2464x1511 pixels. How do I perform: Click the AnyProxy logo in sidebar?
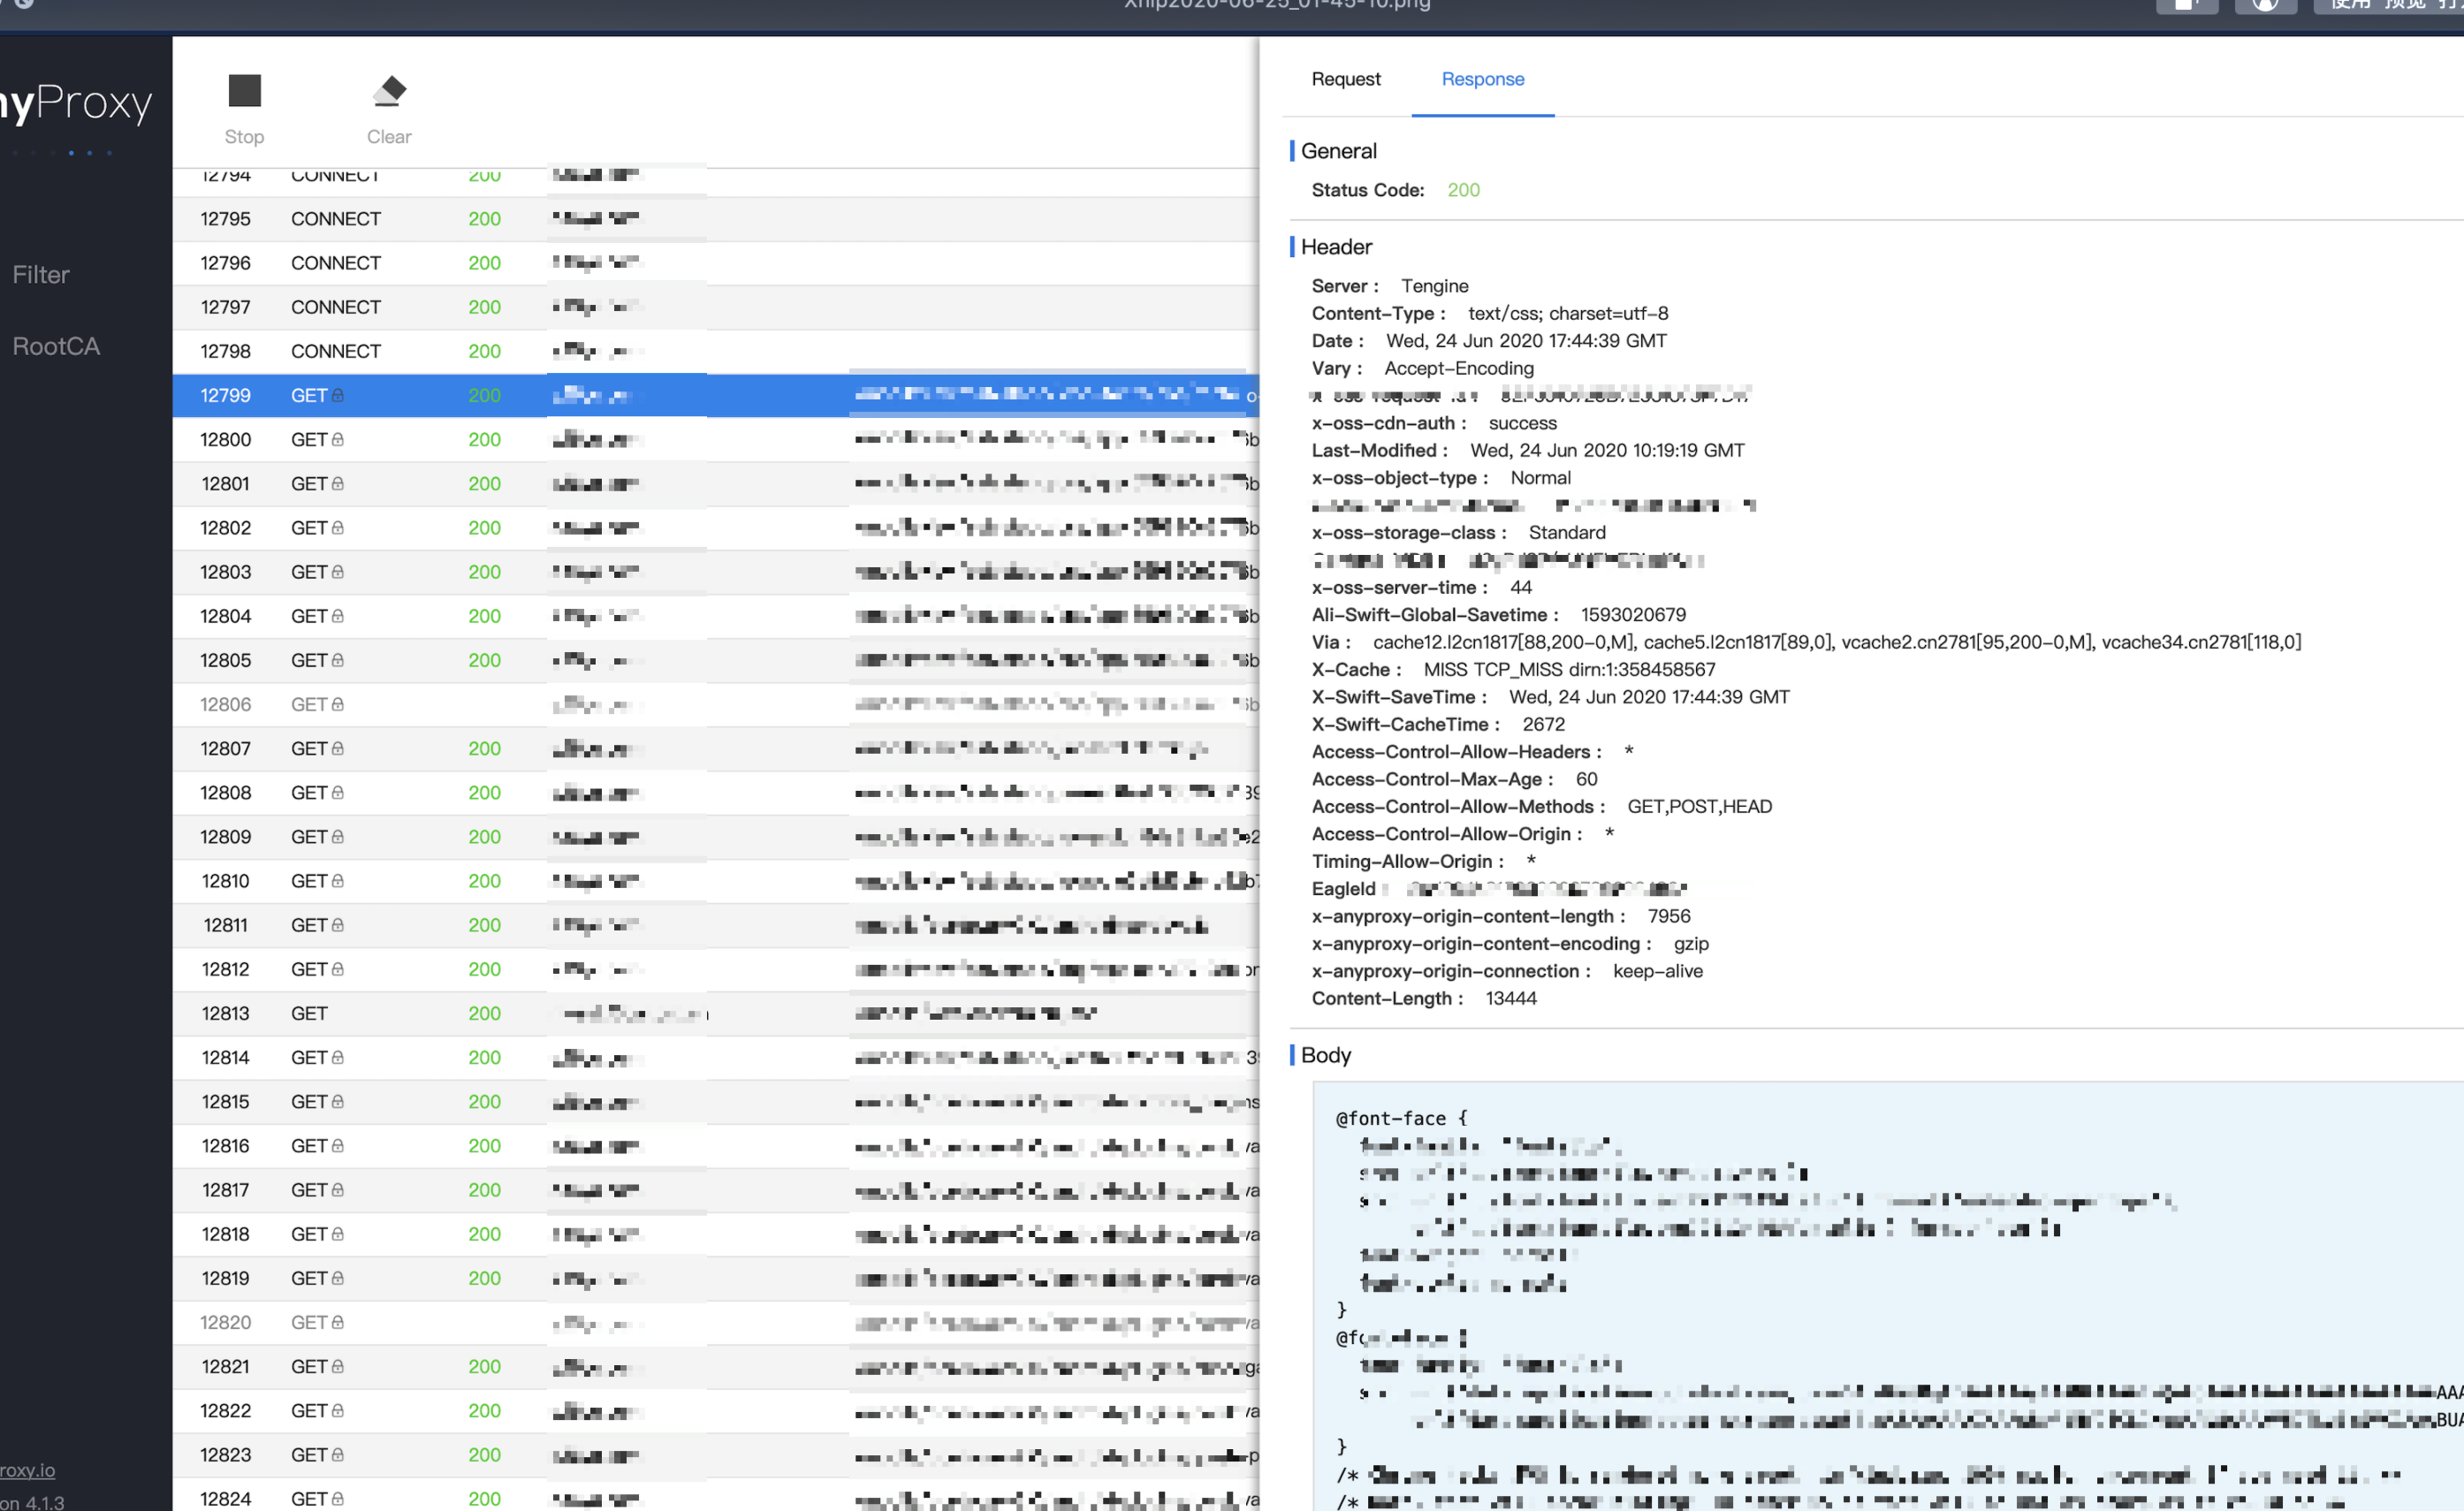point(76,102)
